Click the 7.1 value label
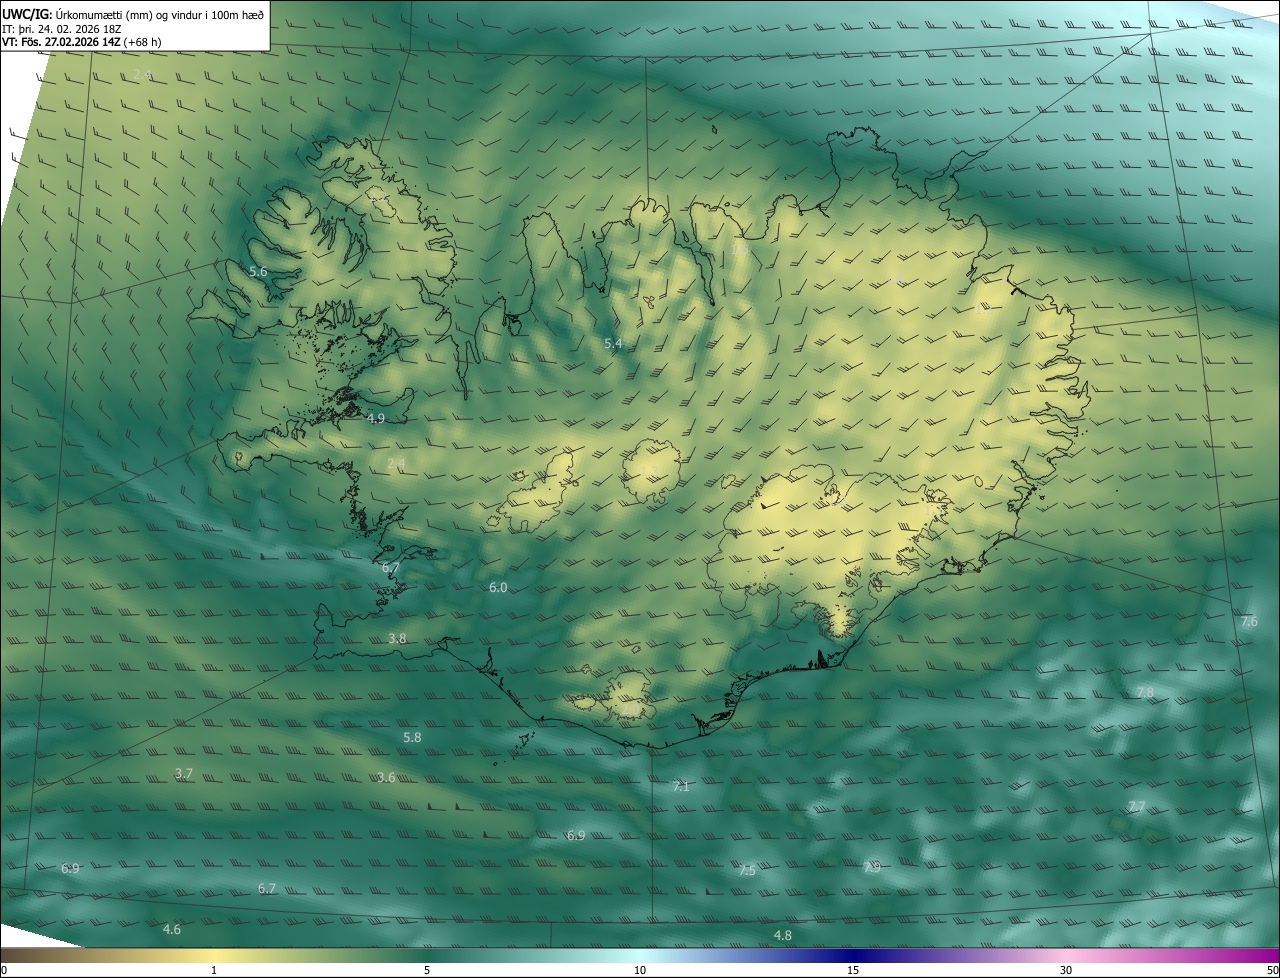Screen dimensions: 1280x978 tap(681, 788)
